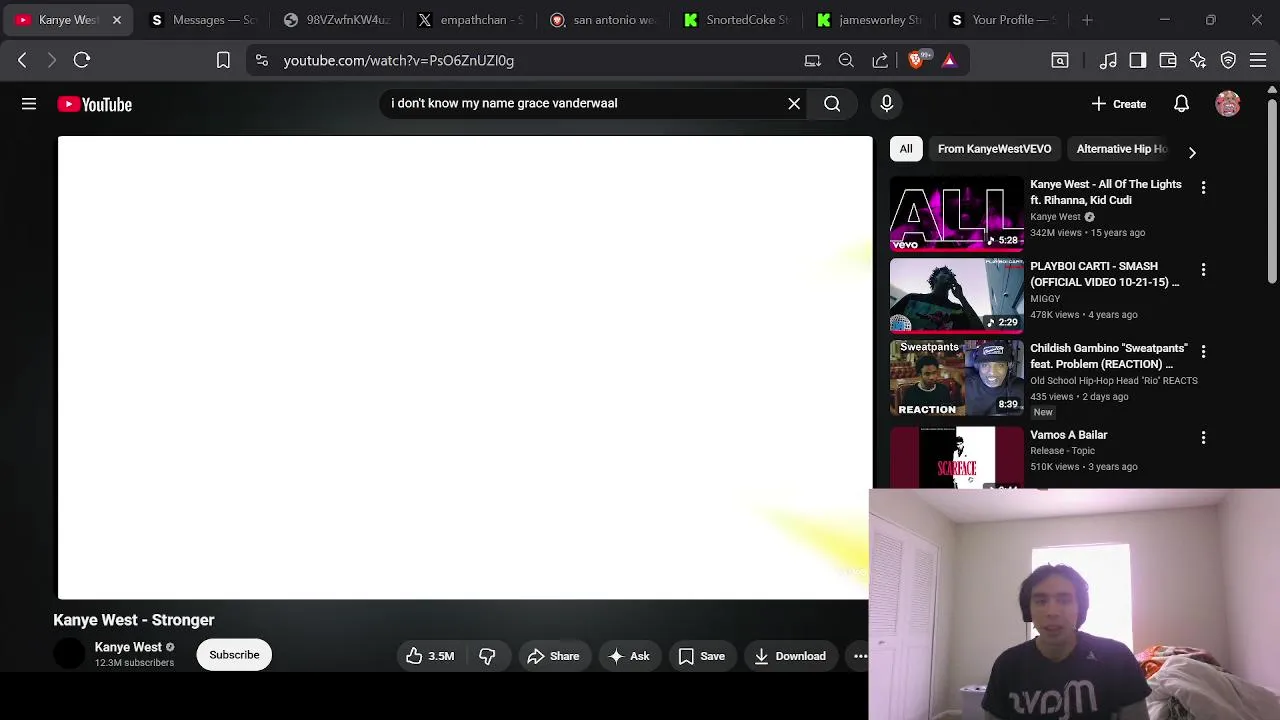
Task: Switch to the SnortedCoke tab
Action: coord(736,20)
